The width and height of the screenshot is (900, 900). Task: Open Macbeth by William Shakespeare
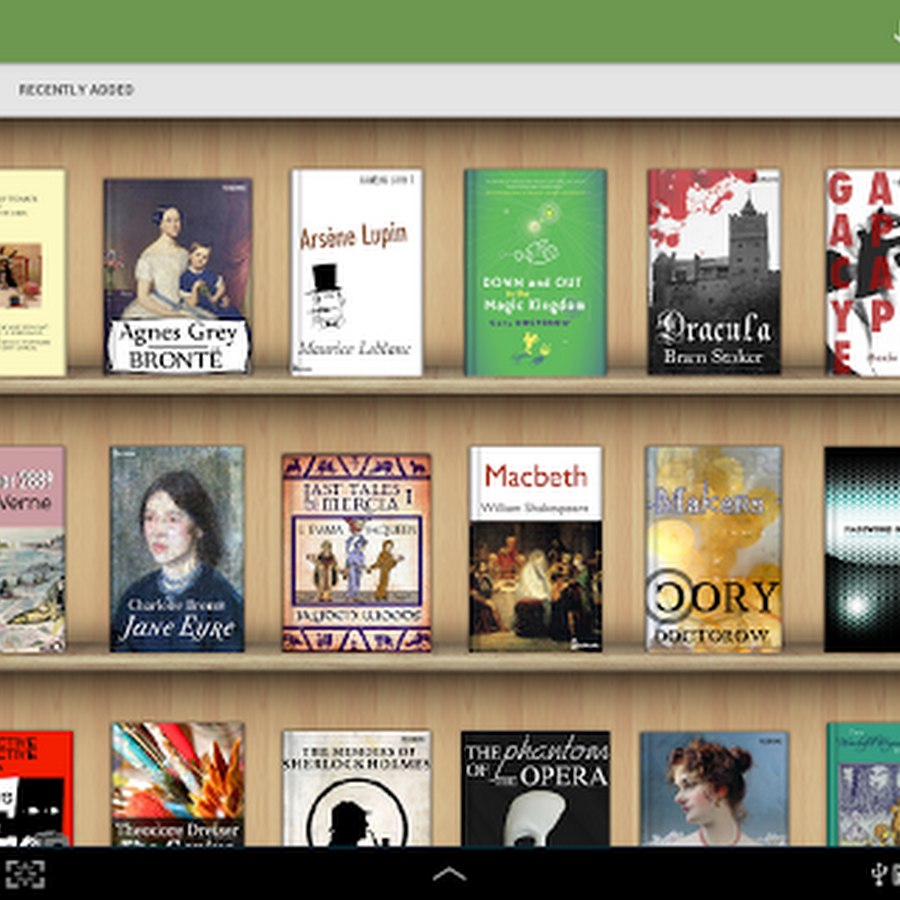point(535,549)
